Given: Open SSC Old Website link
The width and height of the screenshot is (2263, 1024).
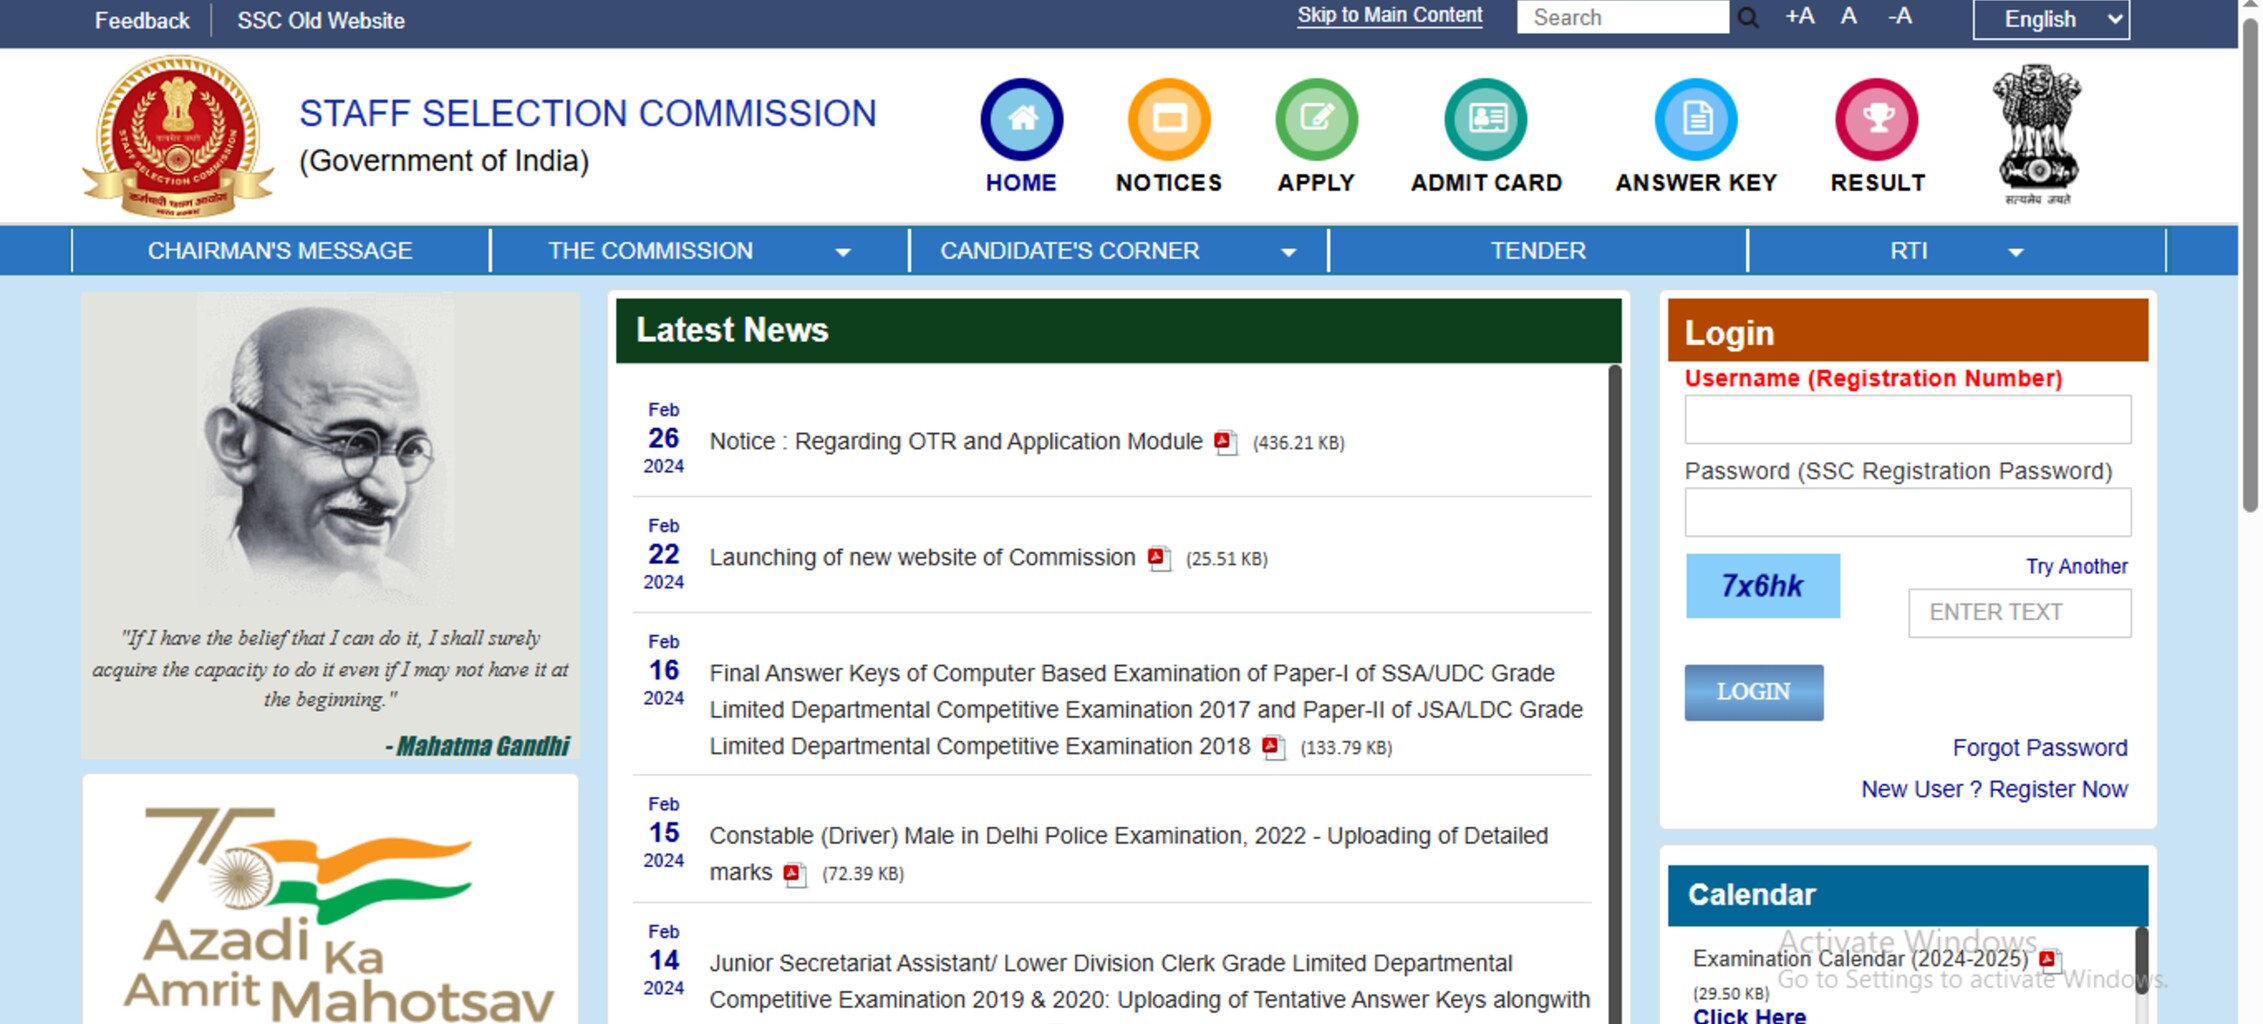Looking at the screenshot, I should [x=321, y=20].
